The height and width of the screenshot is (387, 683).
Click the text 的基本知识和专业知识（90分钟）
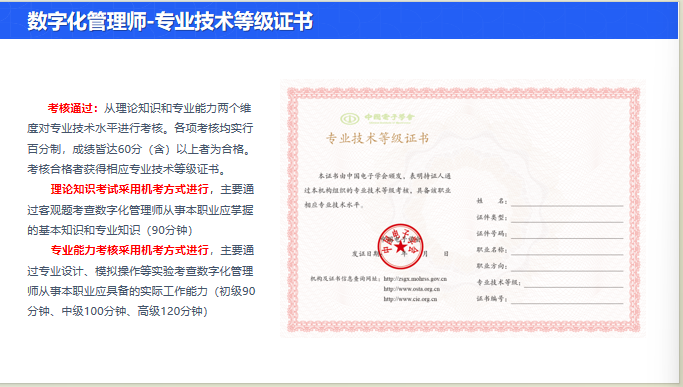[110, 230]
